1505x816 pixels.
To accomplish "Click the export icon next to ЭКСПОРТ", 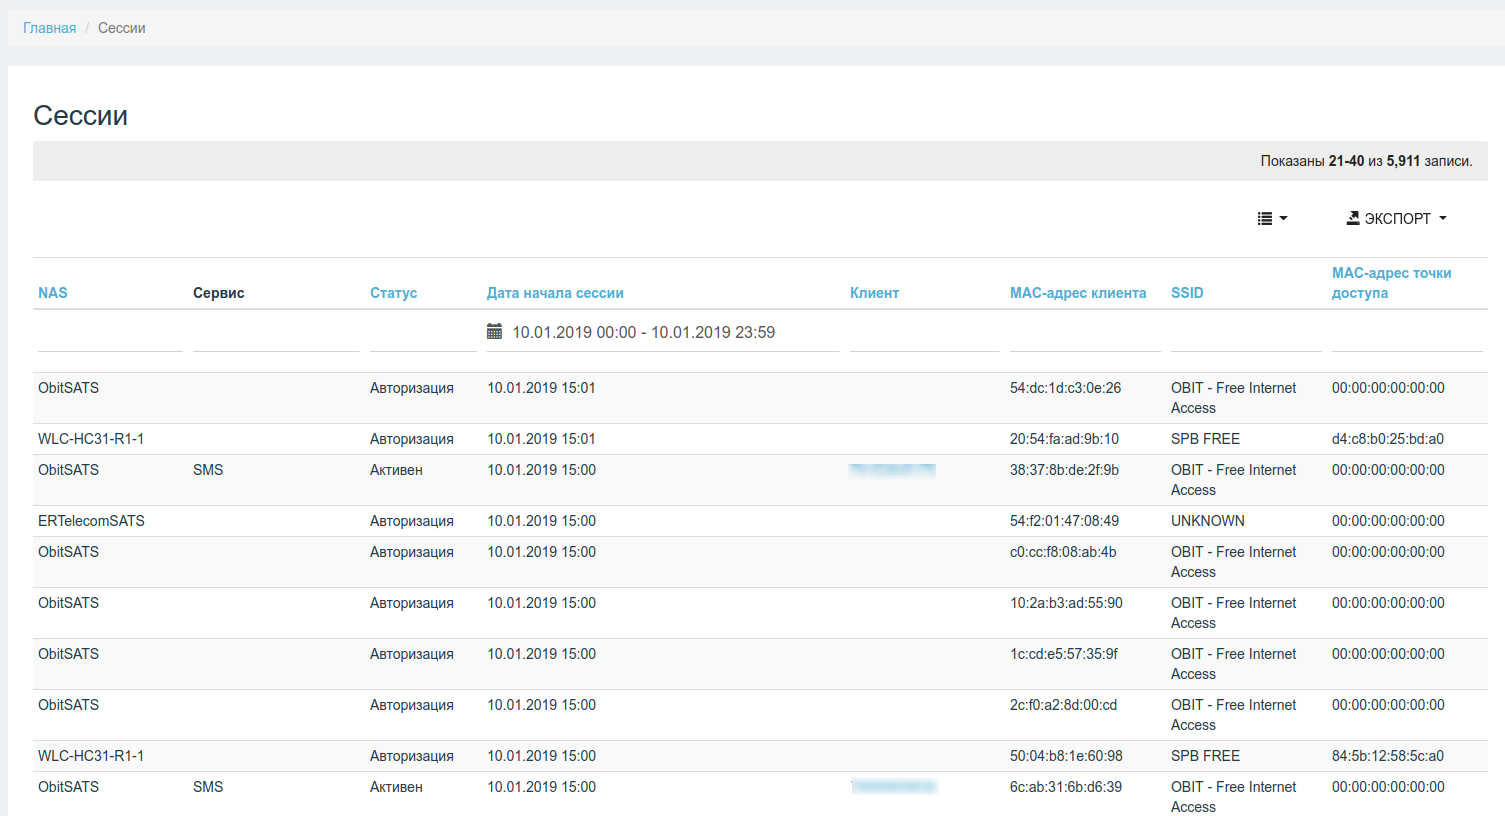I will tap(1353, 218).
